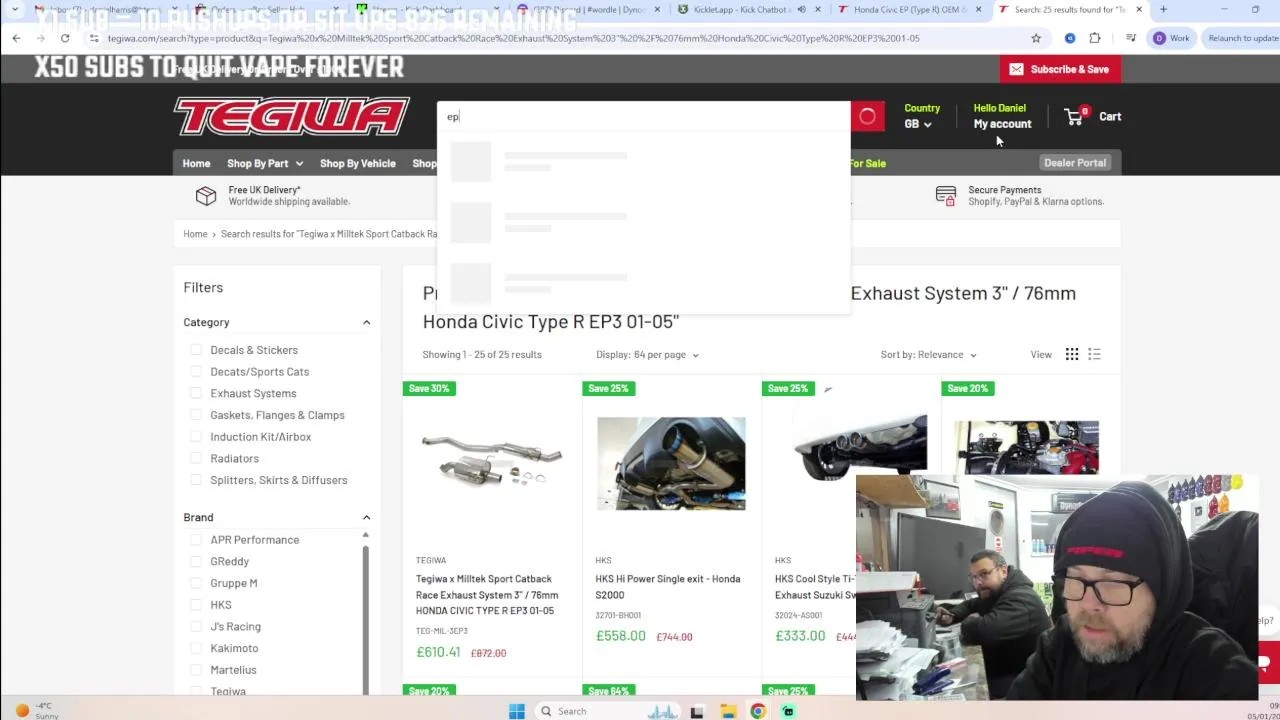This screenshot has height=720, width=1280.
Task: Open File Explorer from taskbar
Action: point(728,711)
